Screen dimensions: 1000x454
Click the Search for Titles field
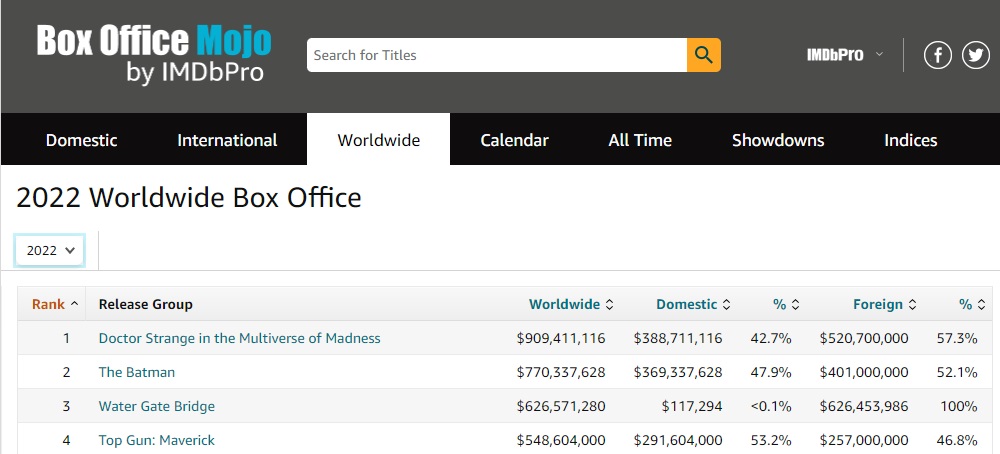496,55
